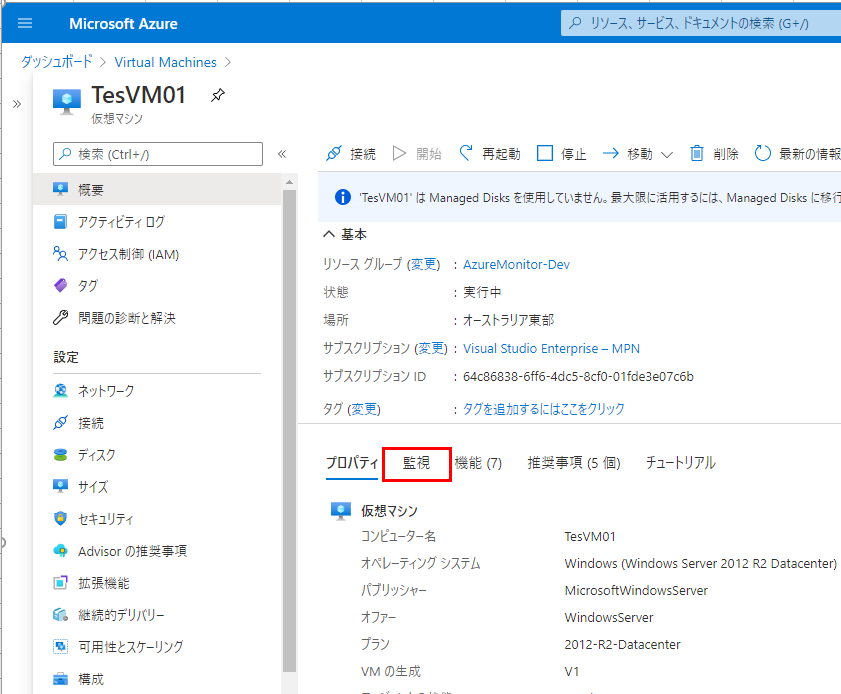Click the Managed Disks info banner
The height and width of the screenshot is (694, 841).
(x=579, y=197)
